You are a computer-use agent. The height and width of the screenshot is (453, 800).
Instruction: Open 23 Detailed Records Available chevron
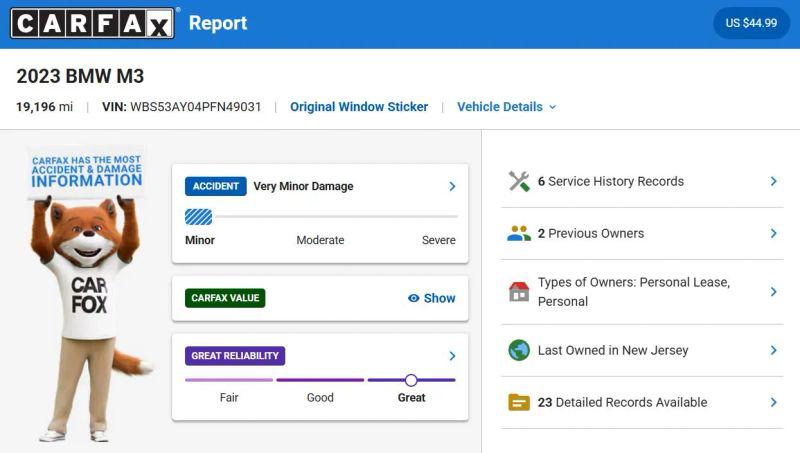tap(773, 402)
